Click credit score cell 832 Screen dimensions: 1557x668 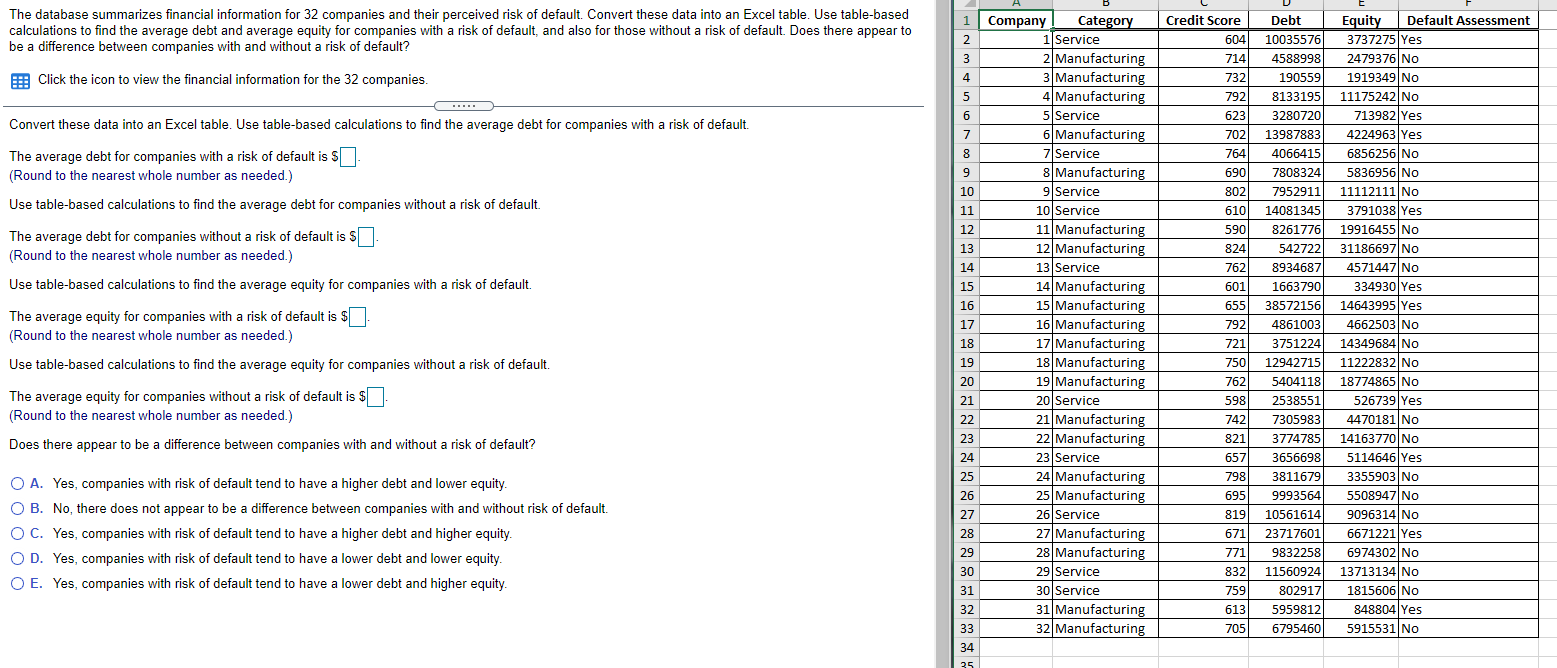click(x=1203, y=571)
